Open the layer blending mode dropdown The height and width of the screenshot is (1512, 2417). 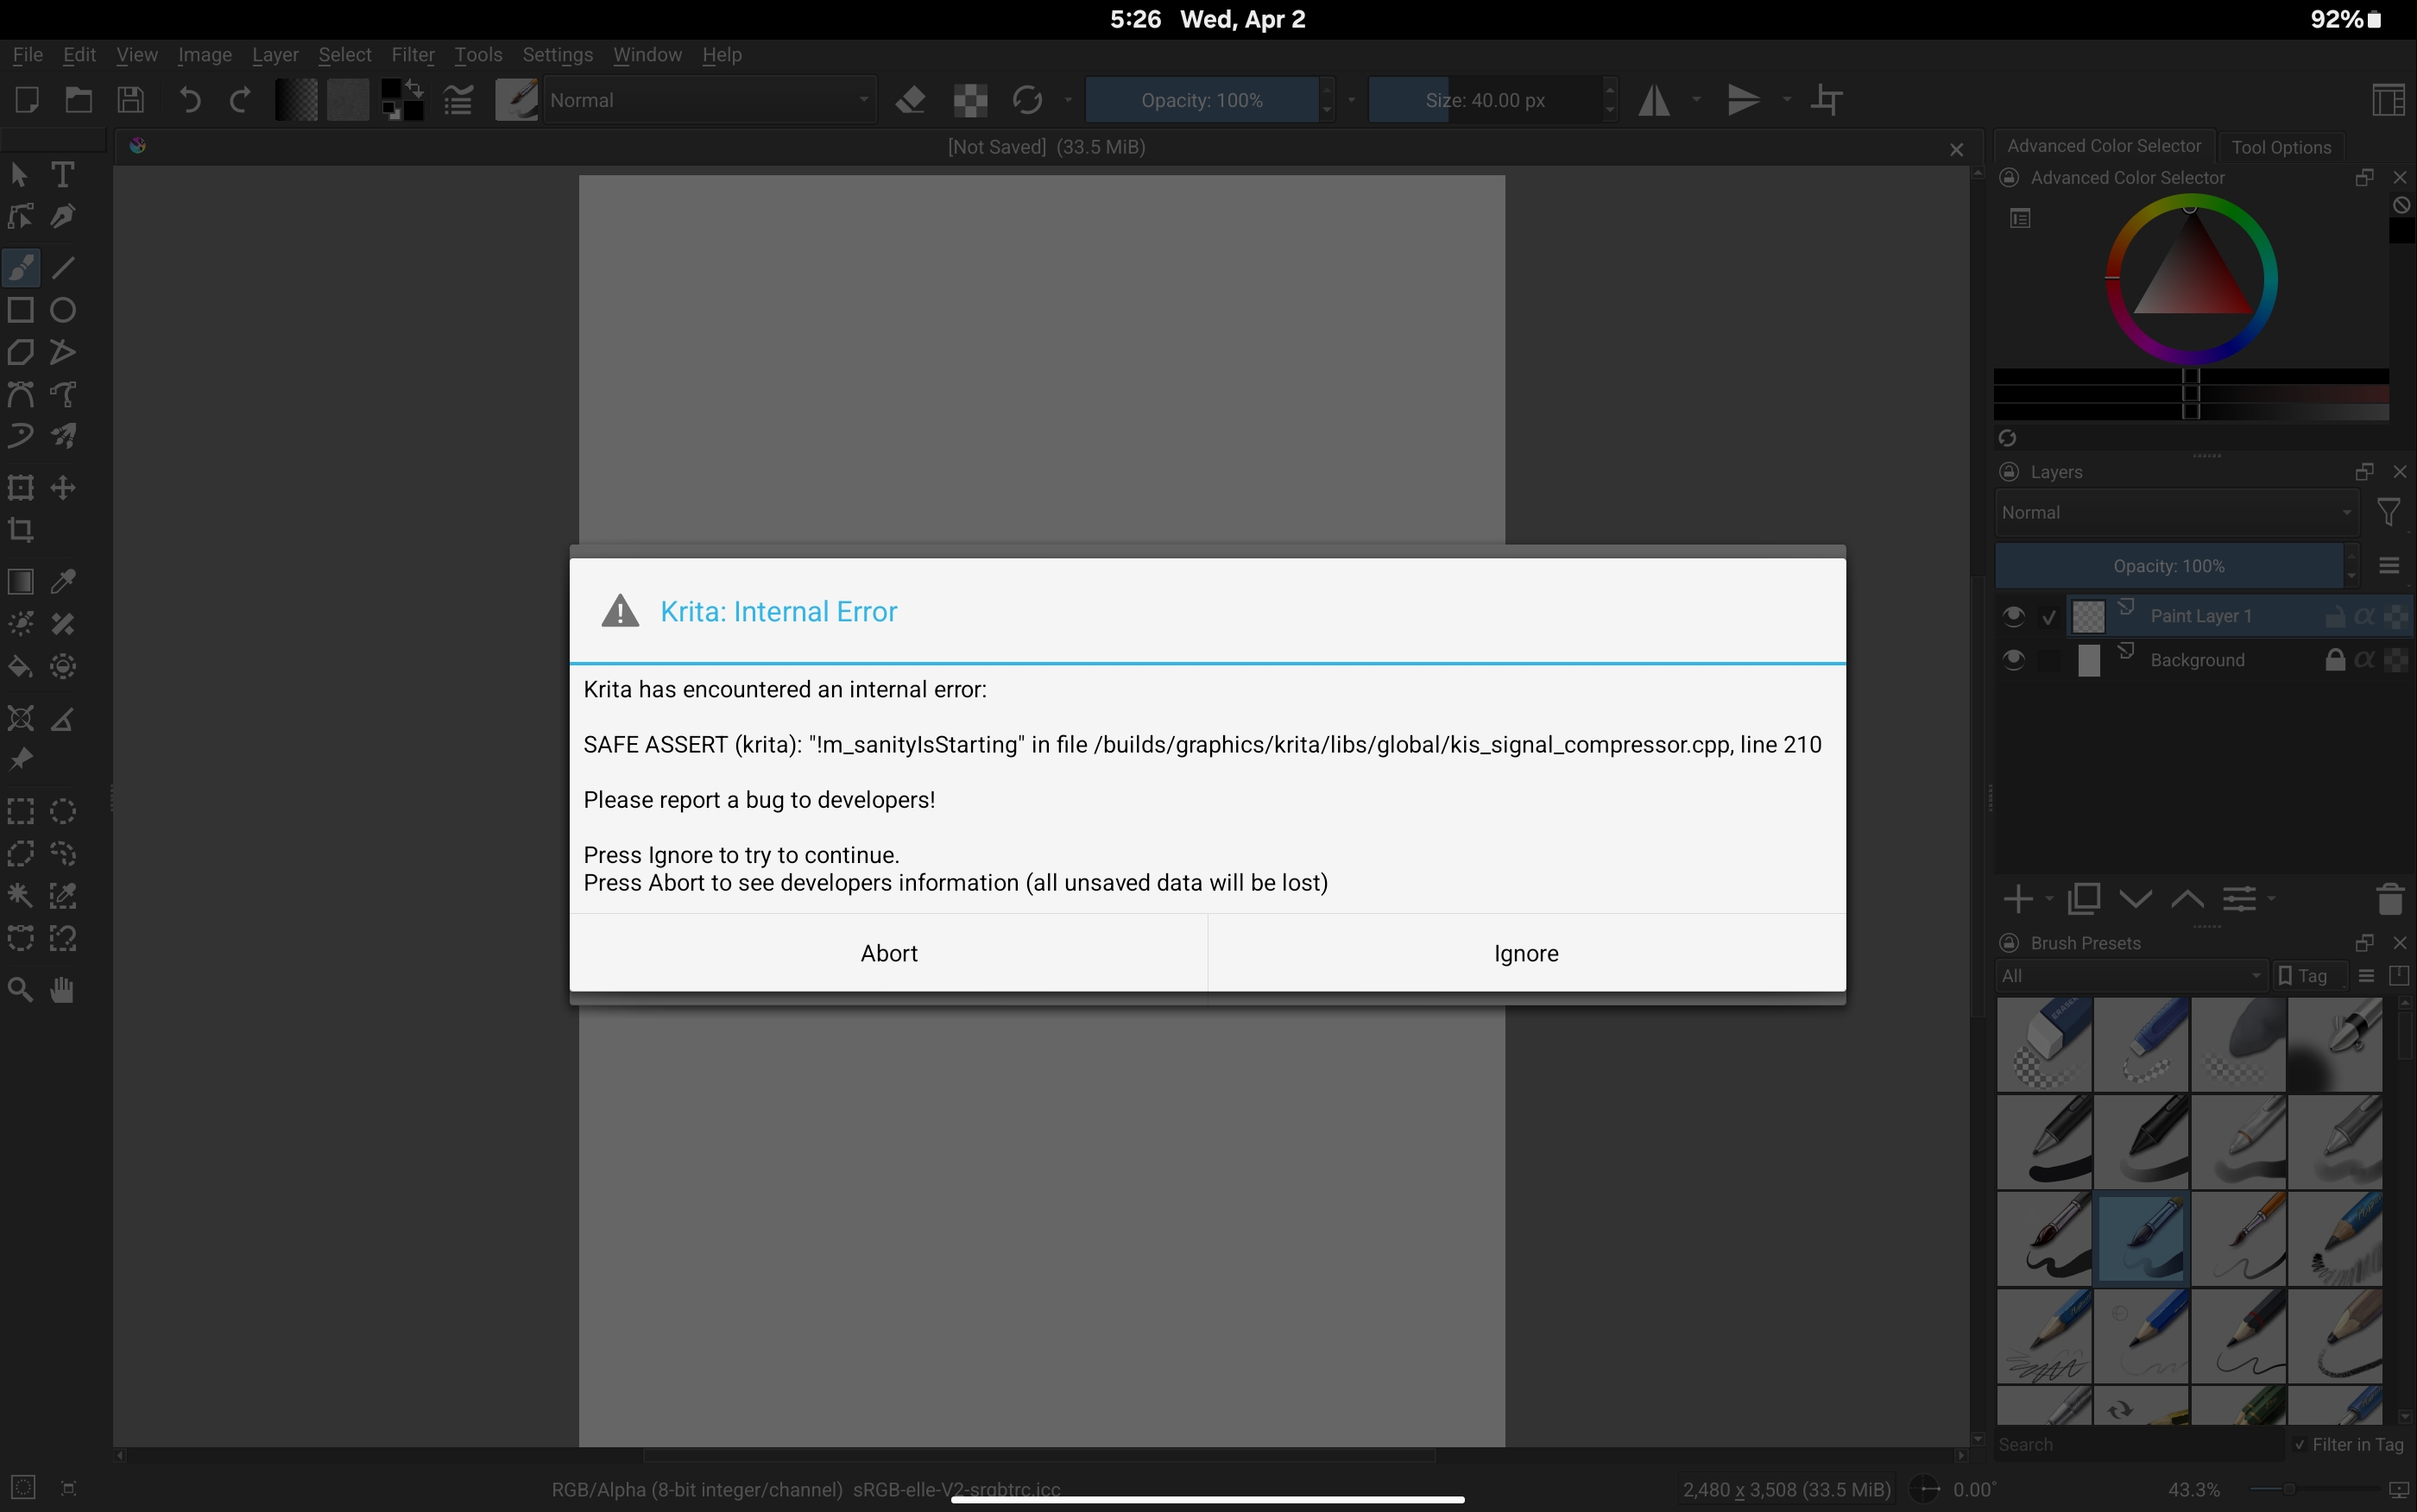[2176, 511]
